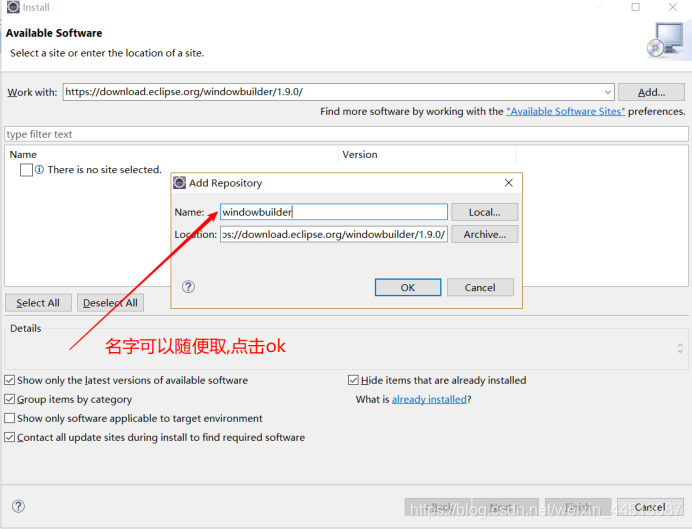Screen dimensions: 692x529
Task: Click the Eclipse icon in Install title bar
Action: [x=13, y=7]
